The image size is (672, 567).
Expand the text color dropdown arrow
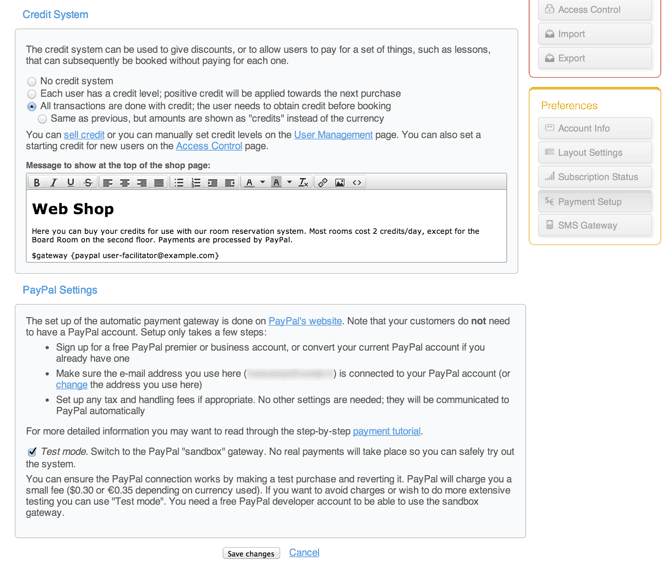point(263,183)
